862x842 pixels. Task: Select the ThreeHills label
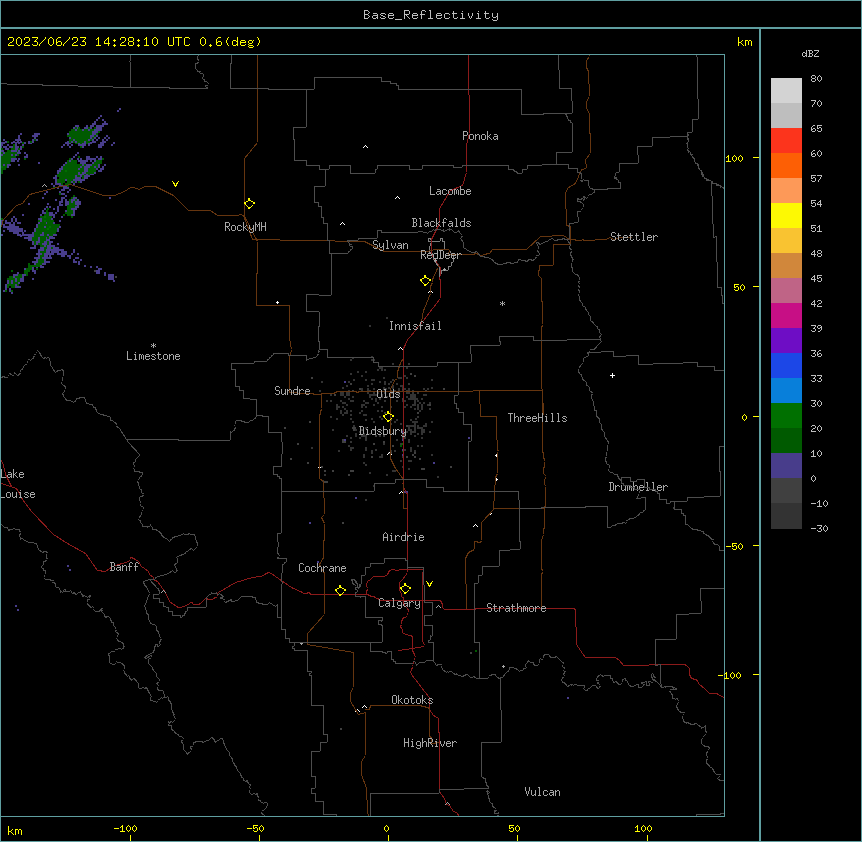tap(537, 418)
